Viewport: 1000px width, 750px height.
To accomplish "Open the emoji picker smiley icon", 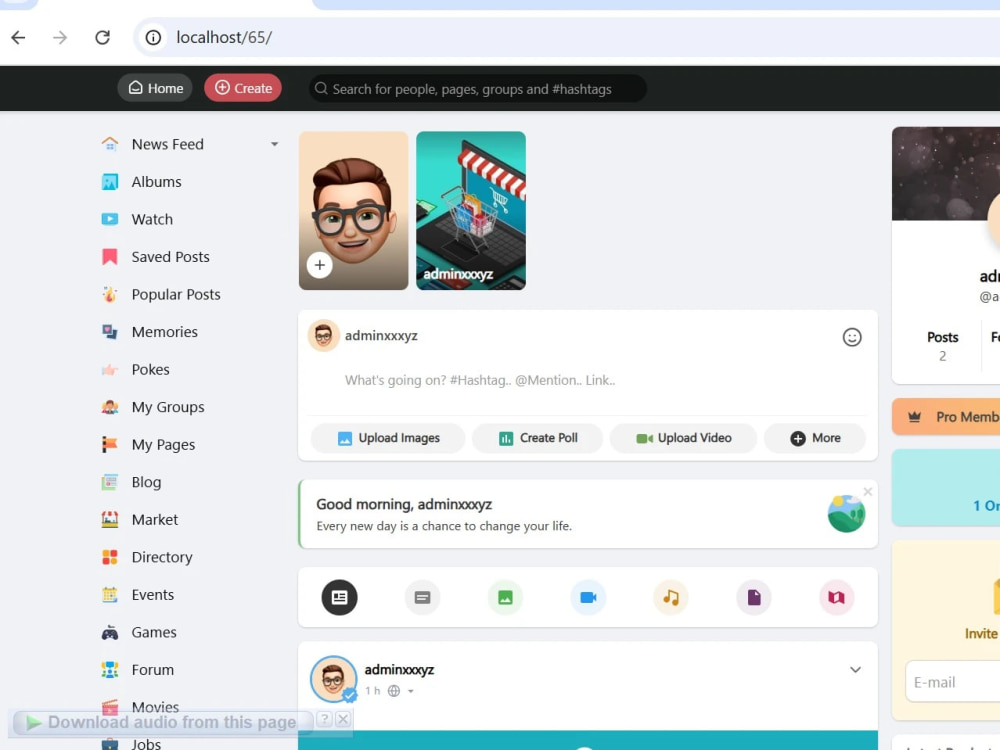I will coord(852,337).
